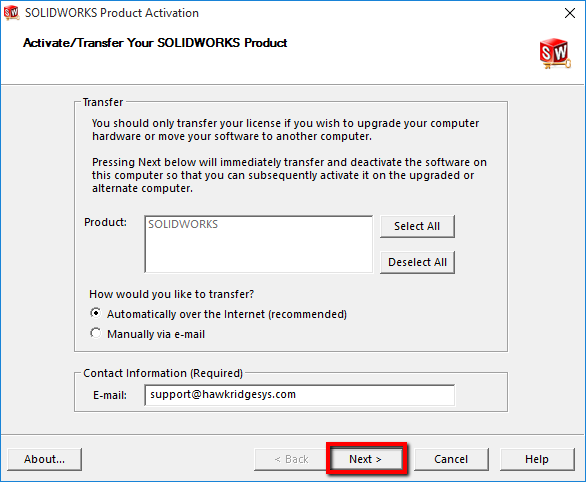This screenshot has height=482, width=586.
Task: Click the Product list box
Action: click(258, 244)
